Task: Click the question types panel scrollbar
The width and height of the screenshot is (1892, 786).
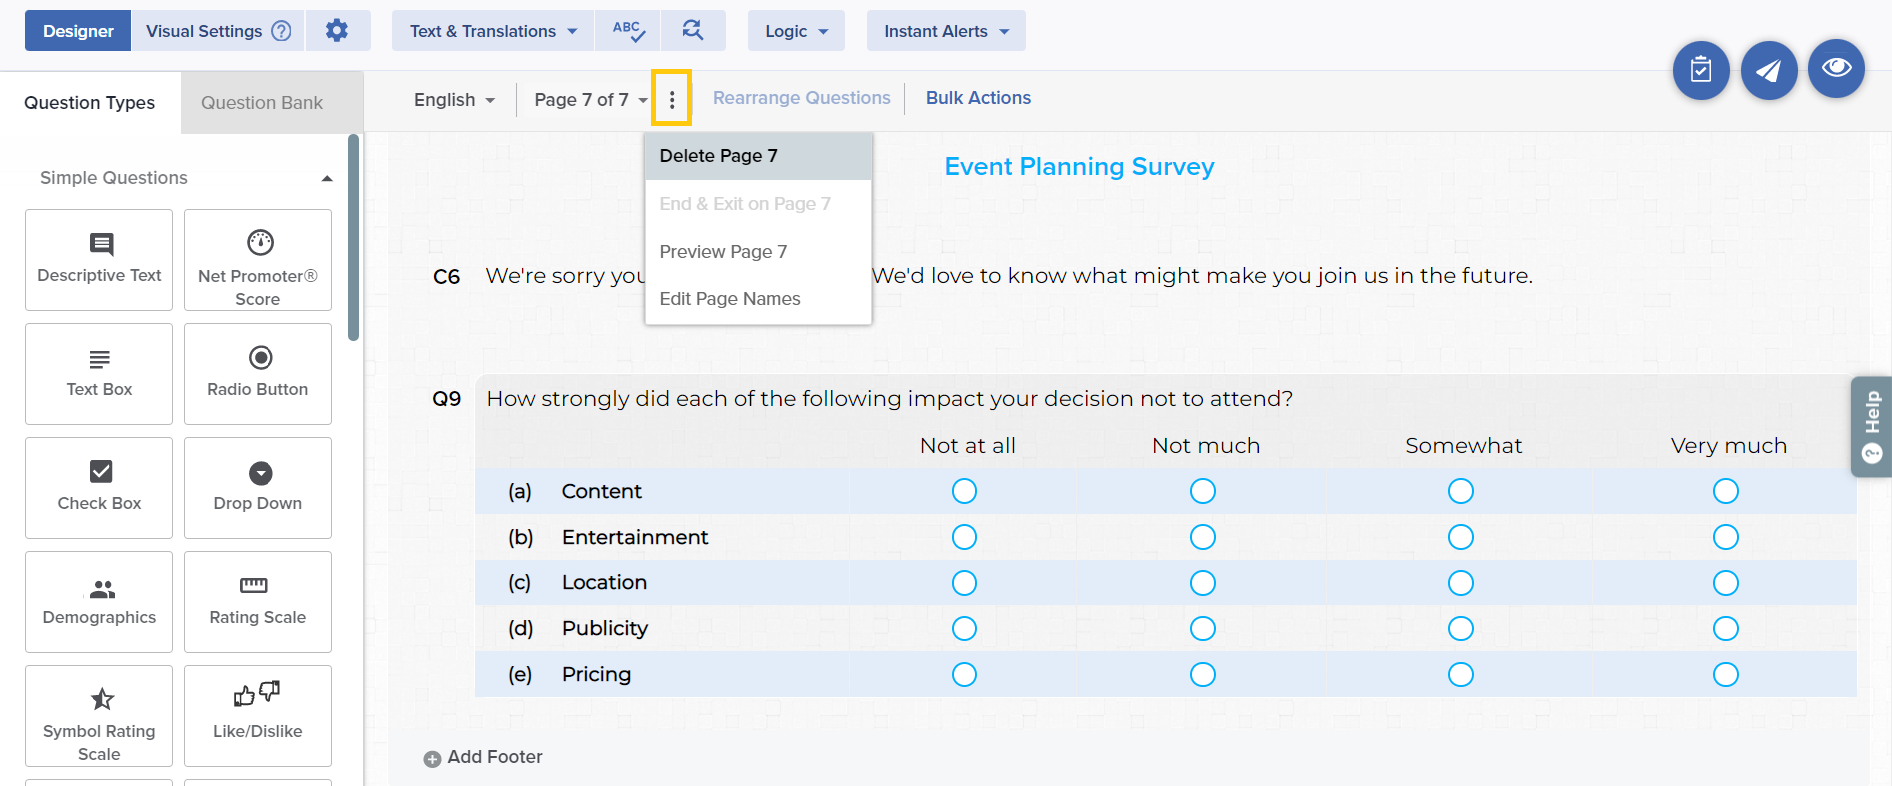Action: click(x=353, y=238)
